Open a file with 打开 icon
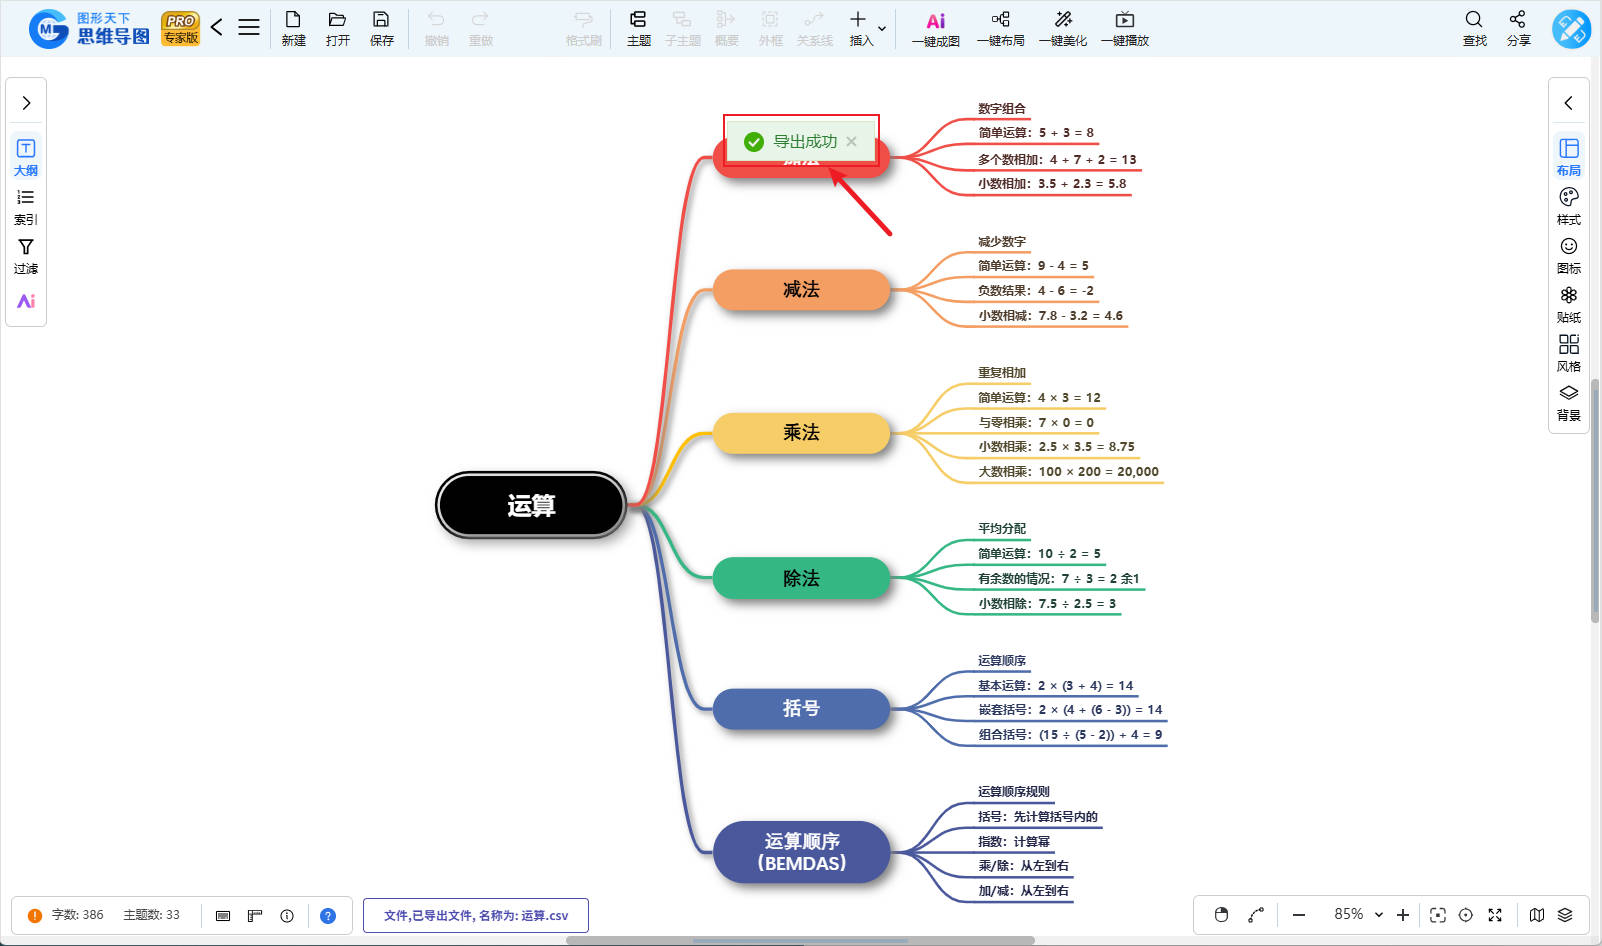The width and height of the screenshot is (1602, 946). 337,28
